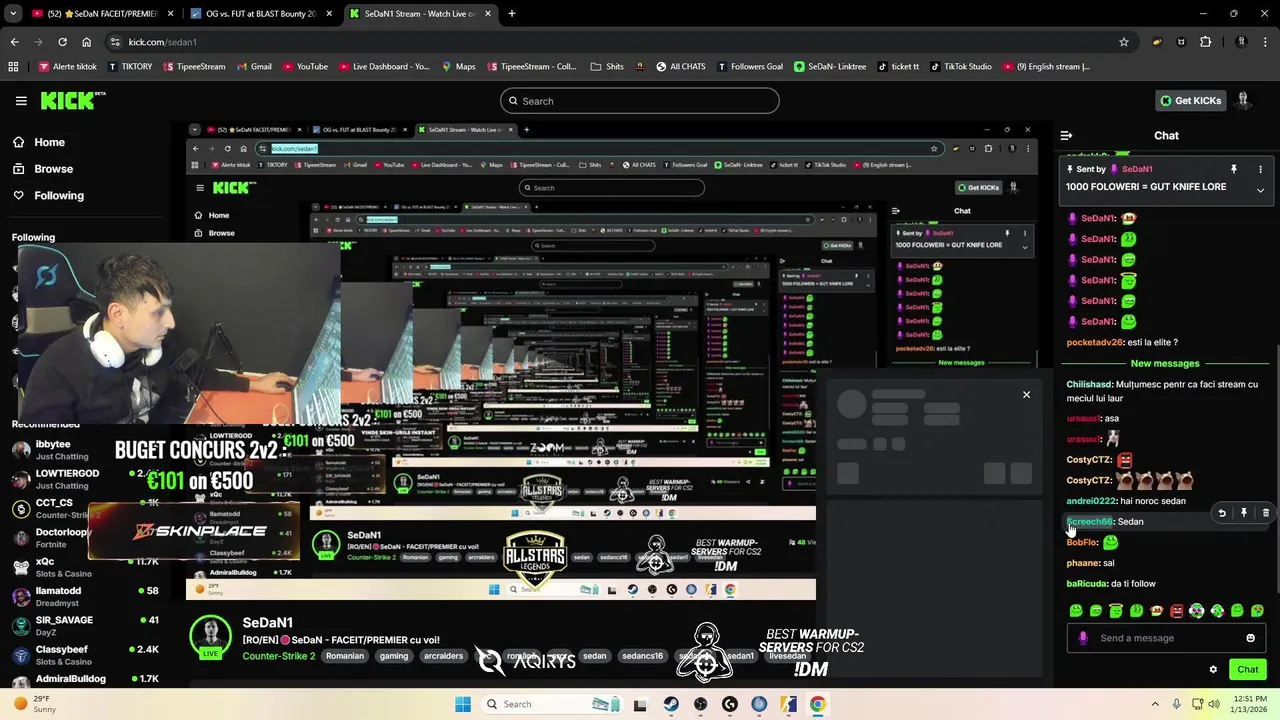Open Classybeef recommended channel

pos(85,654)
